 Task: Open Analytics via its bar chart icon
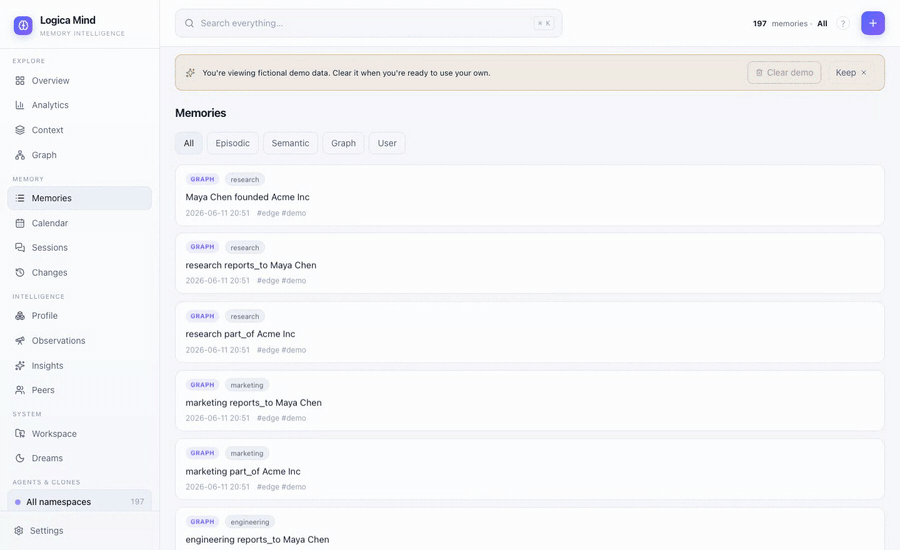click(20, 105)
